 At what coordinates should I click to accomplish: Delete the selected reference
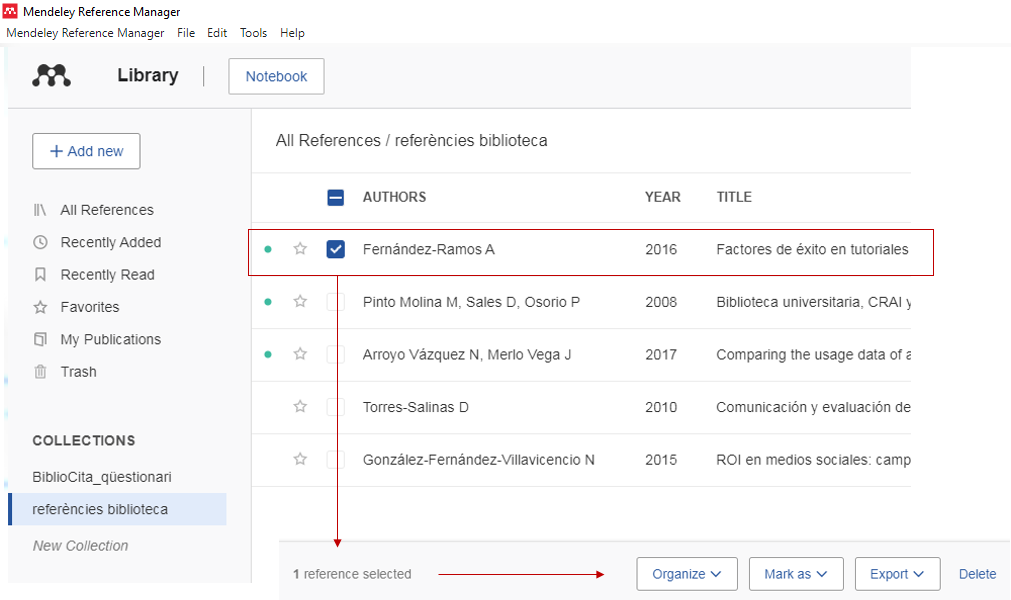coord(977,574)
